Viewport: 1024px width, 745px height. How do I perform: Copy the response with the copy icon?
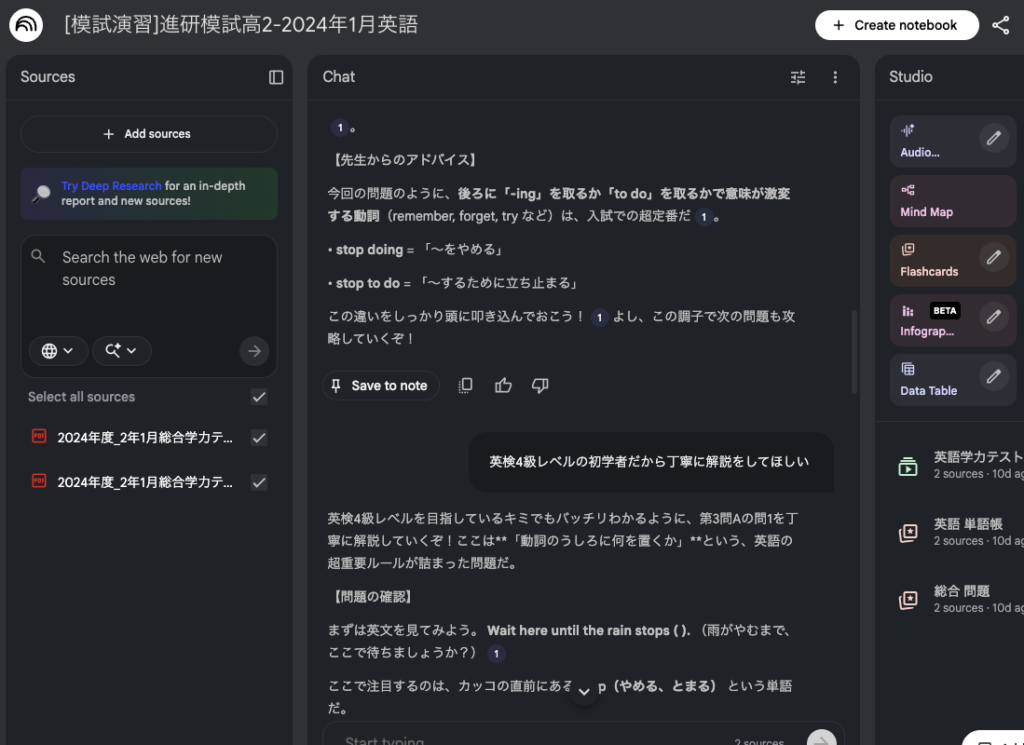465,386
